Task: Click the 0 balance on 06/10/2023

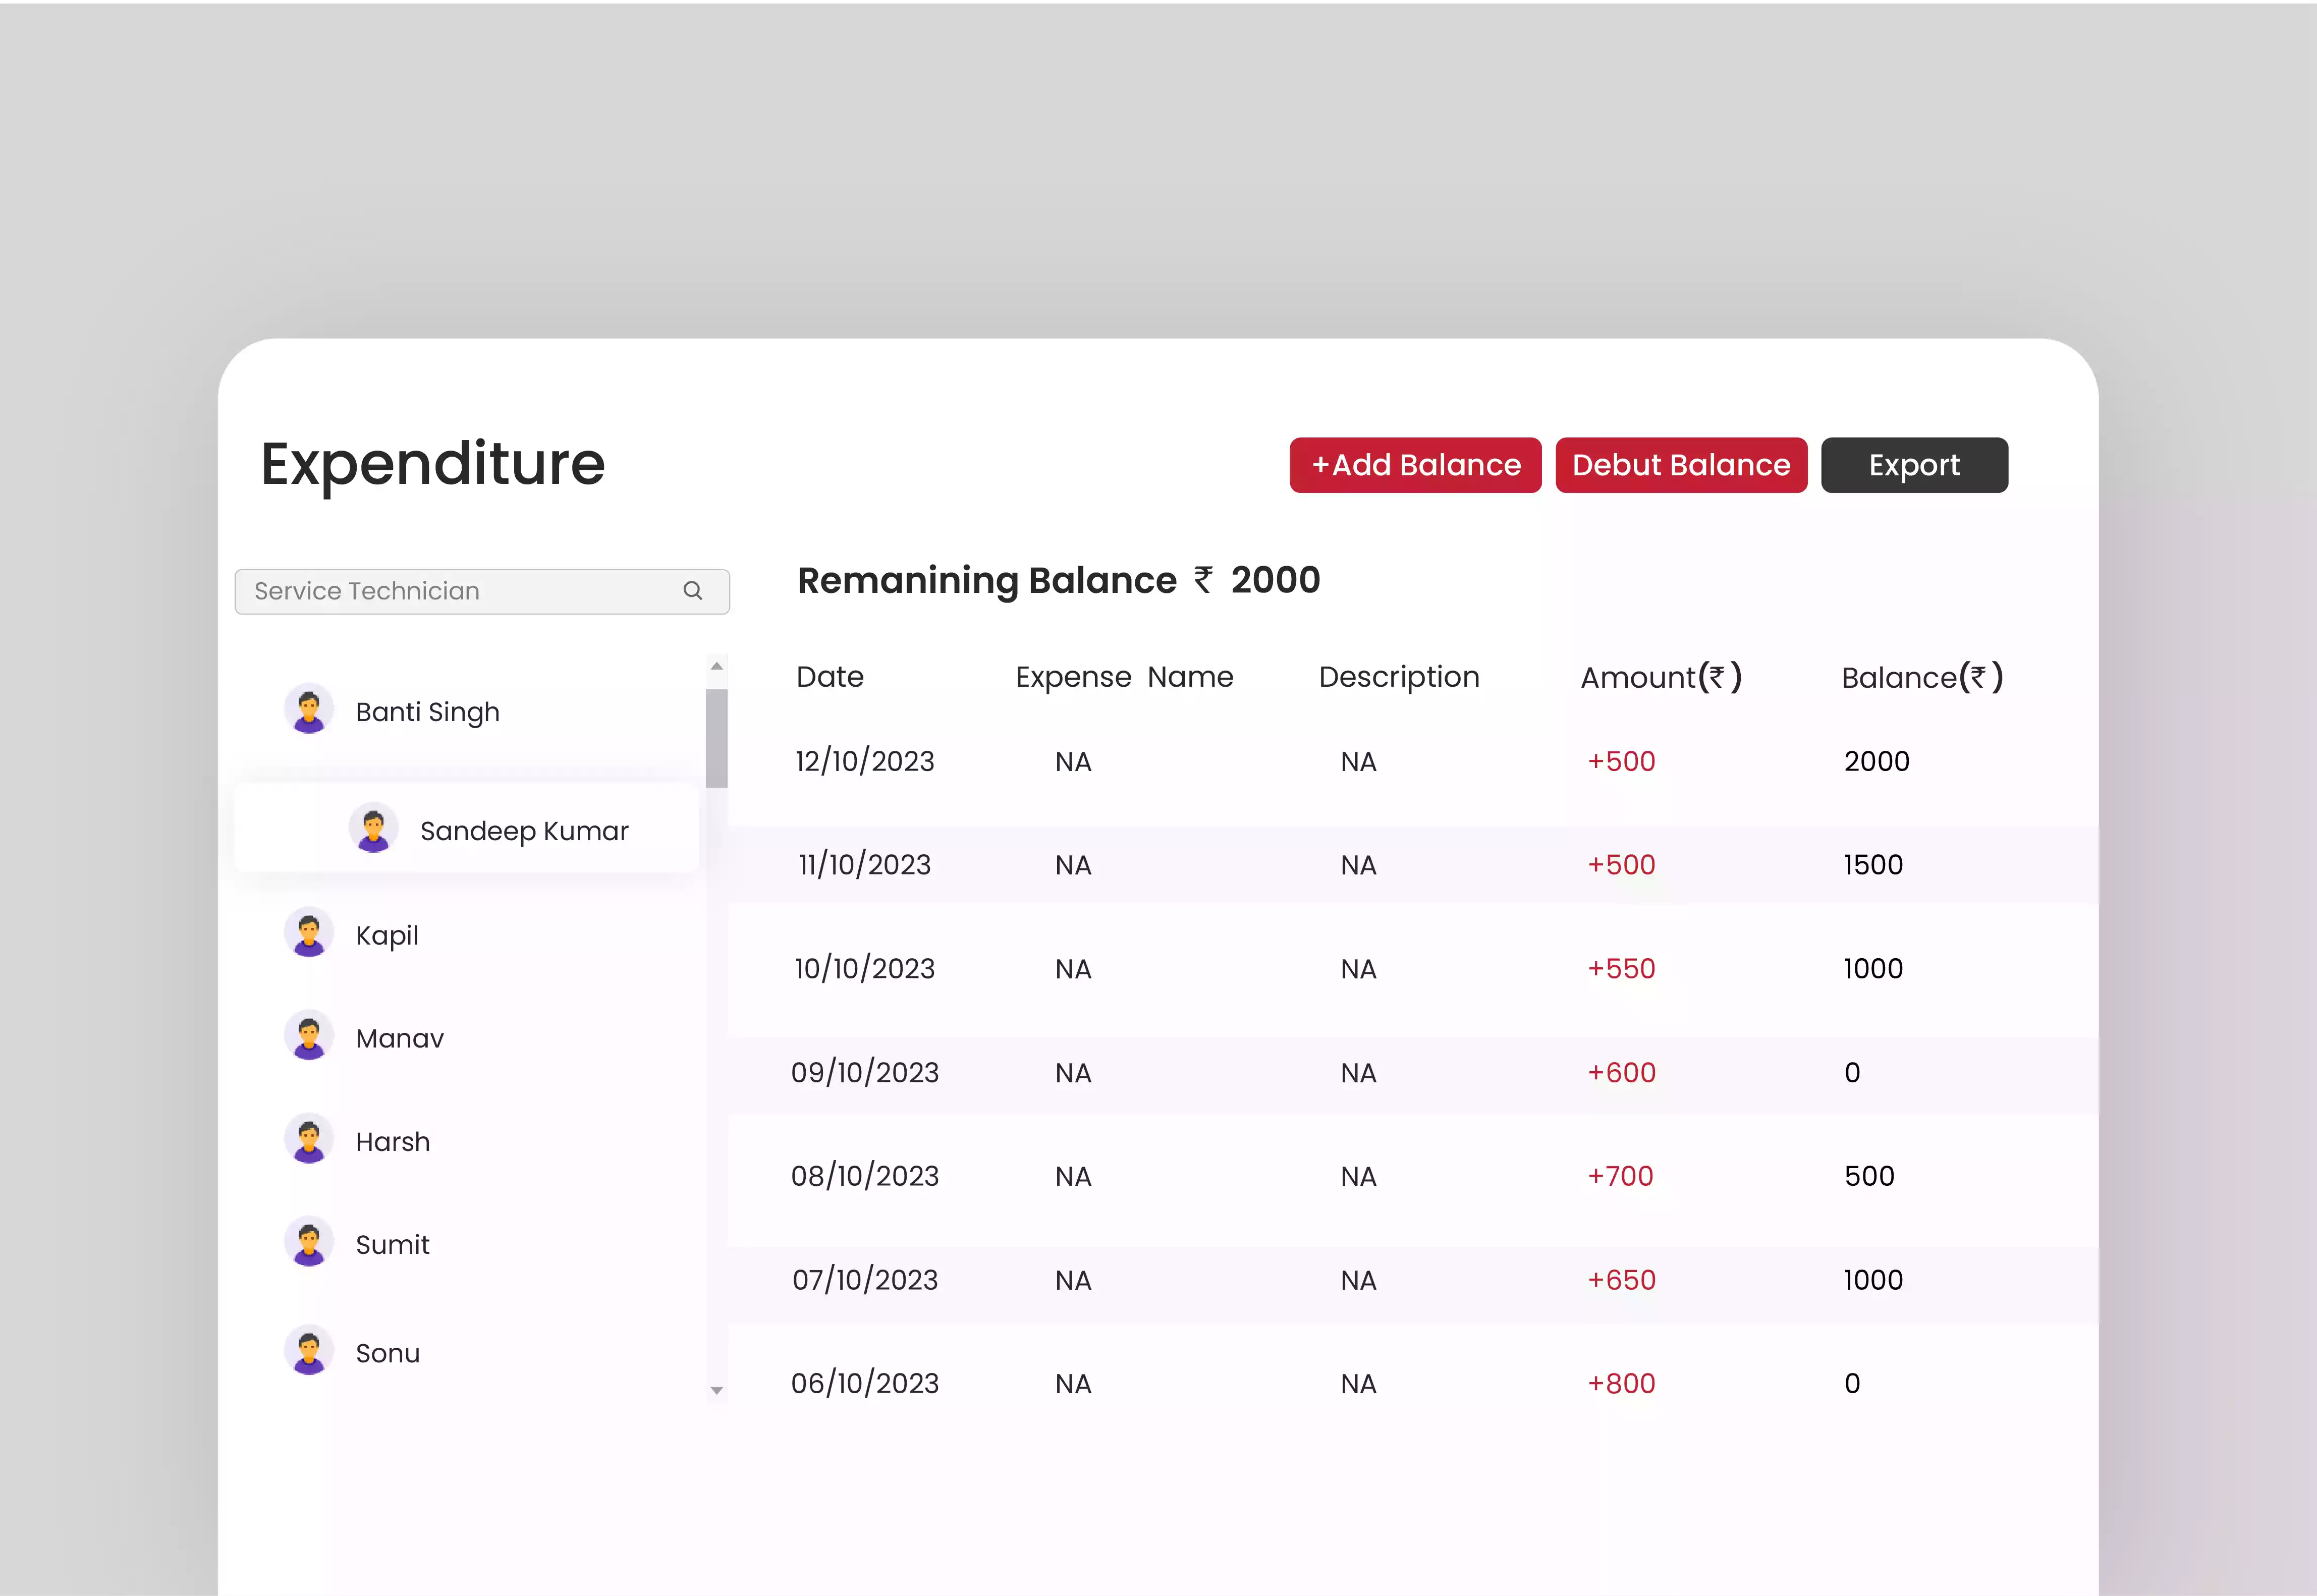Action: [x=1852, y=1383]
